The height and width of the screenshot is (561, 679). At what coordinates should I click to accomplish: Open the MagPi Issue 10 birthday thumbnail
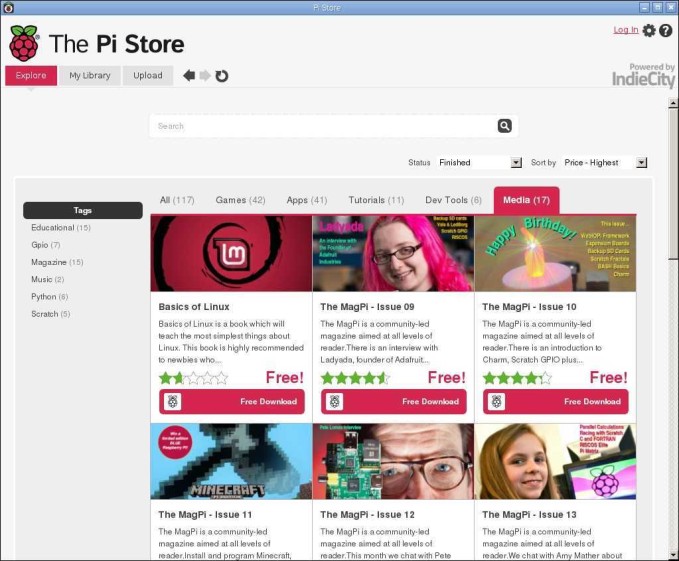click(x=555, y=253)
